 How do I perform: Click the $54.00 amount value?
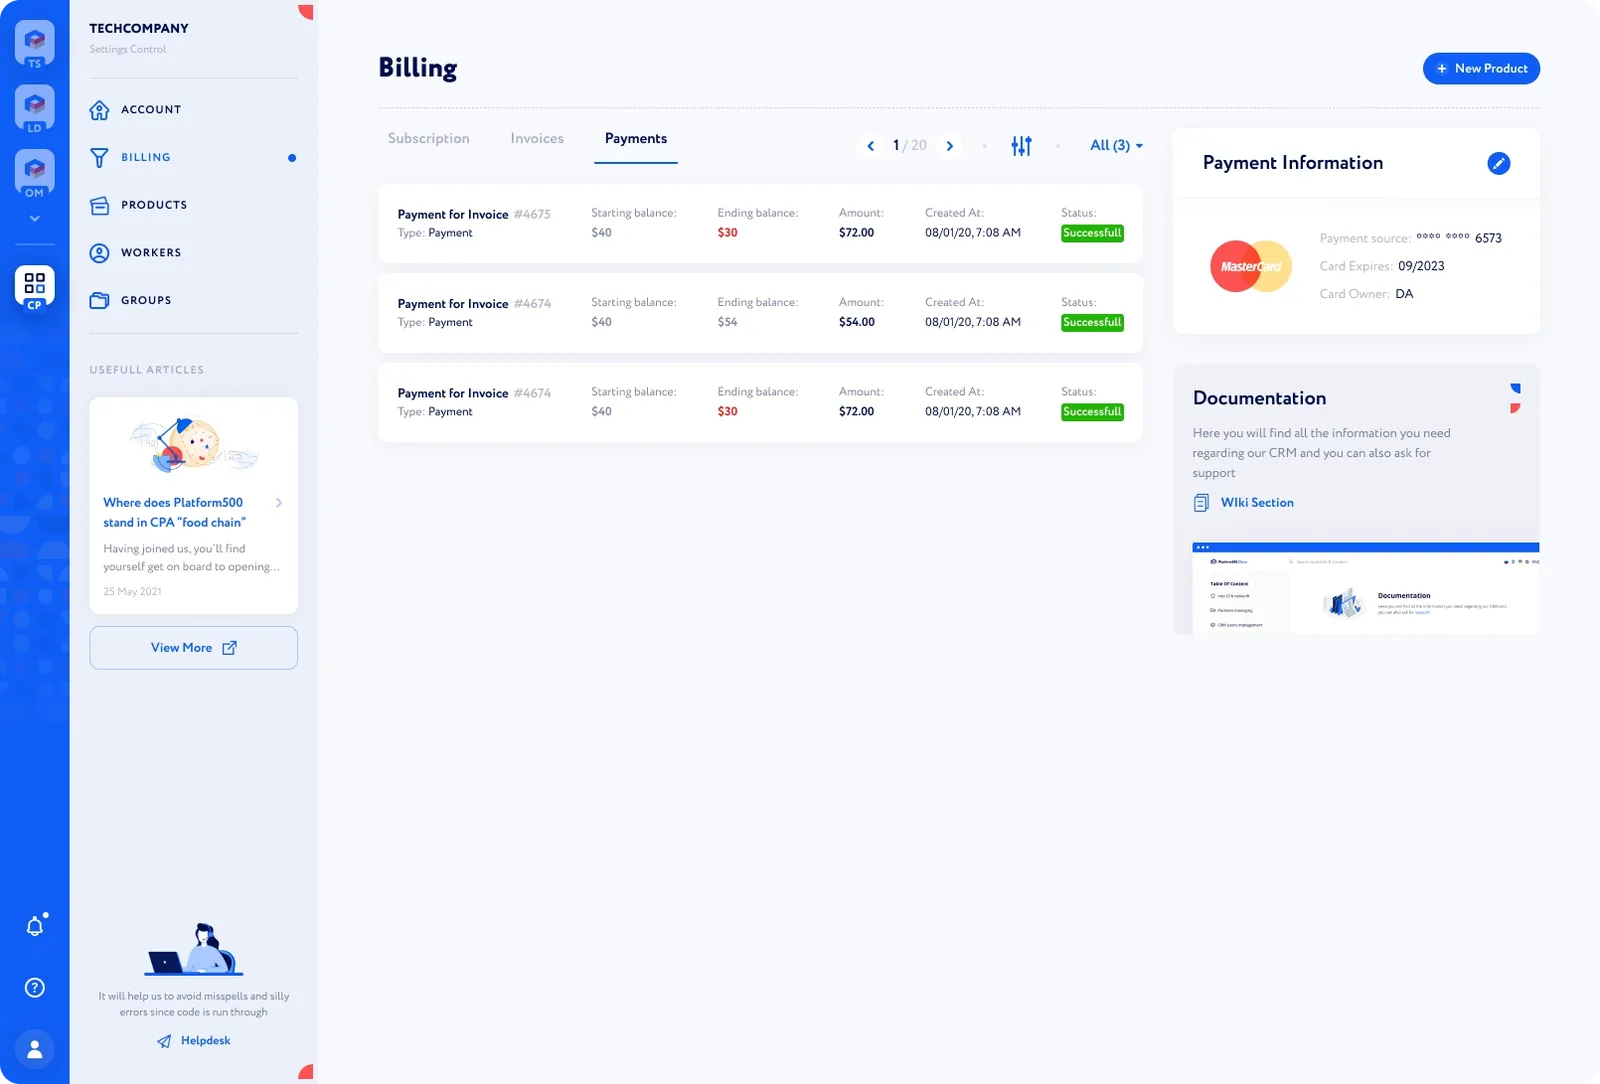[857, 322]
